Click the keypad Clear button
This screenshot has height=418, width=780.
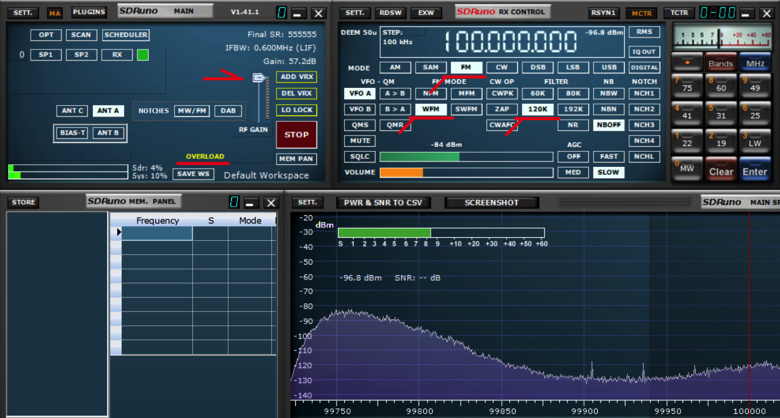coord(721,170)
